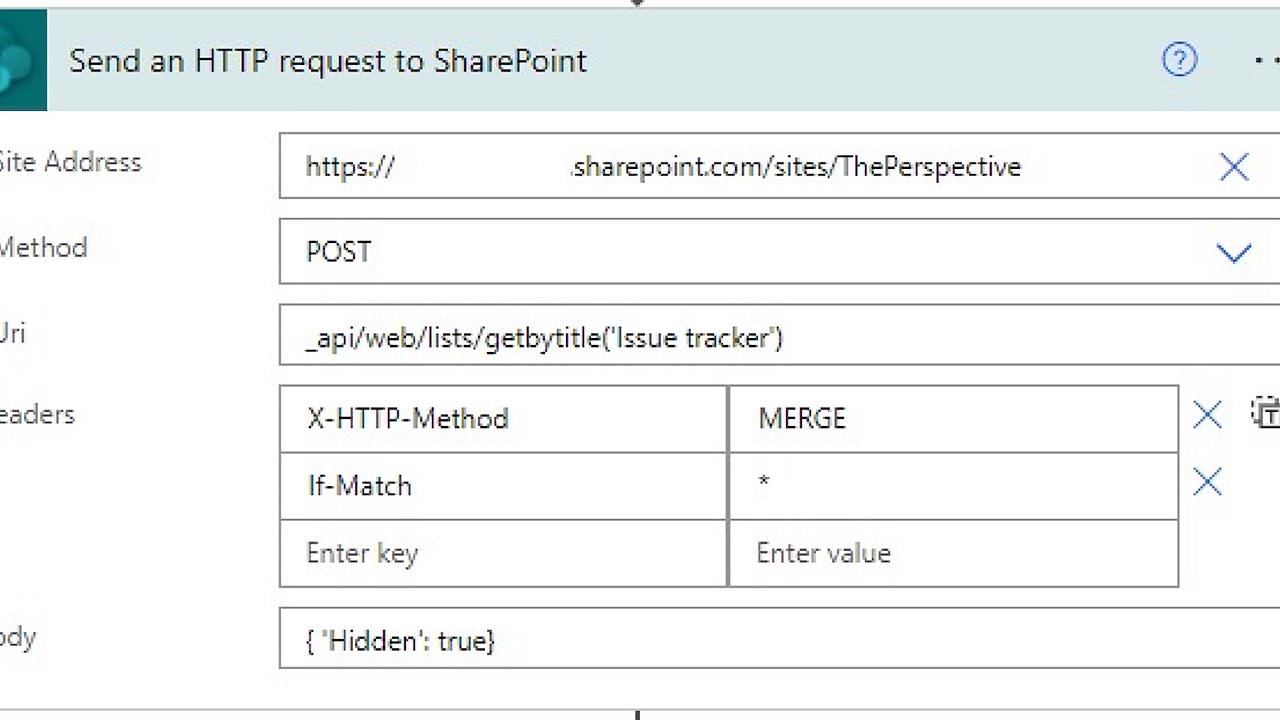The image size is (1280, 720).
Task: Open the Method dropdown chevron
Action: pyautogui.click(x=1234, y=252)
